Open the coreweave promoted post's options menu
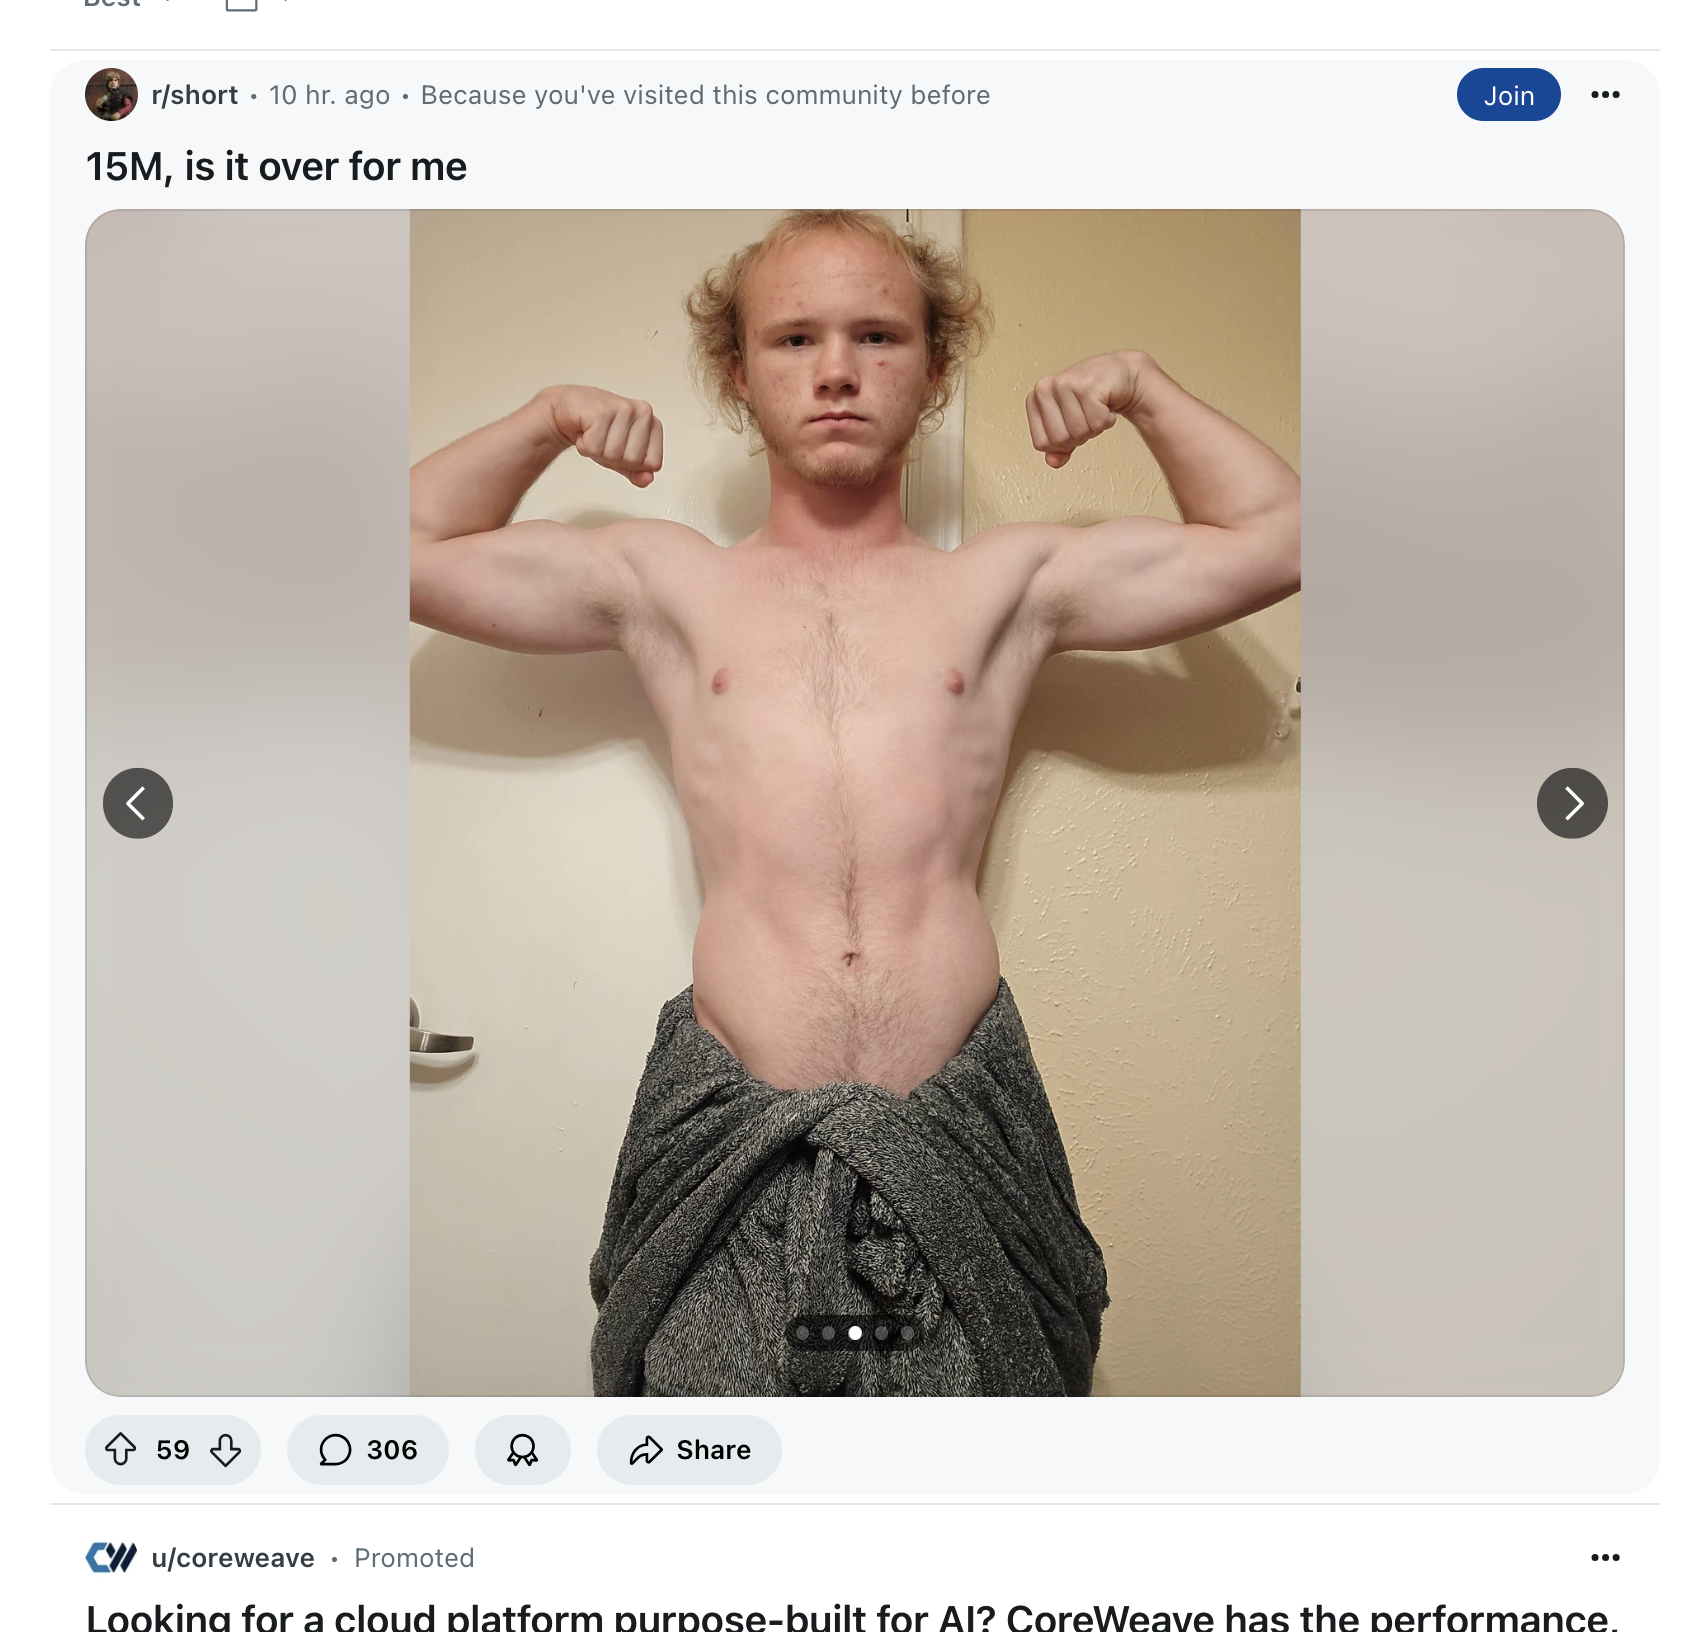 pos(1605,1557)
